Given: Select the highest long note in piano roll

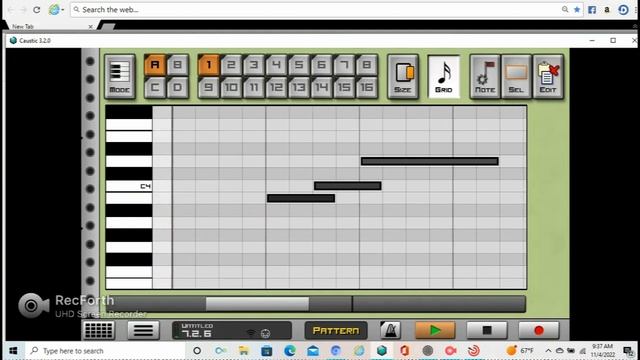Looking at the screenshot, I should tap(430, 161).
